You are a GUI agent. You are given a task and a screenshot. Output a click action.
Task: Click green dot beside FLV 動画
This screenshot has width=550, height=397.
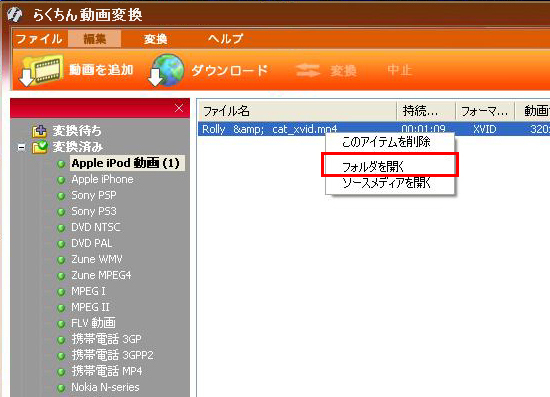click(61, 324)
